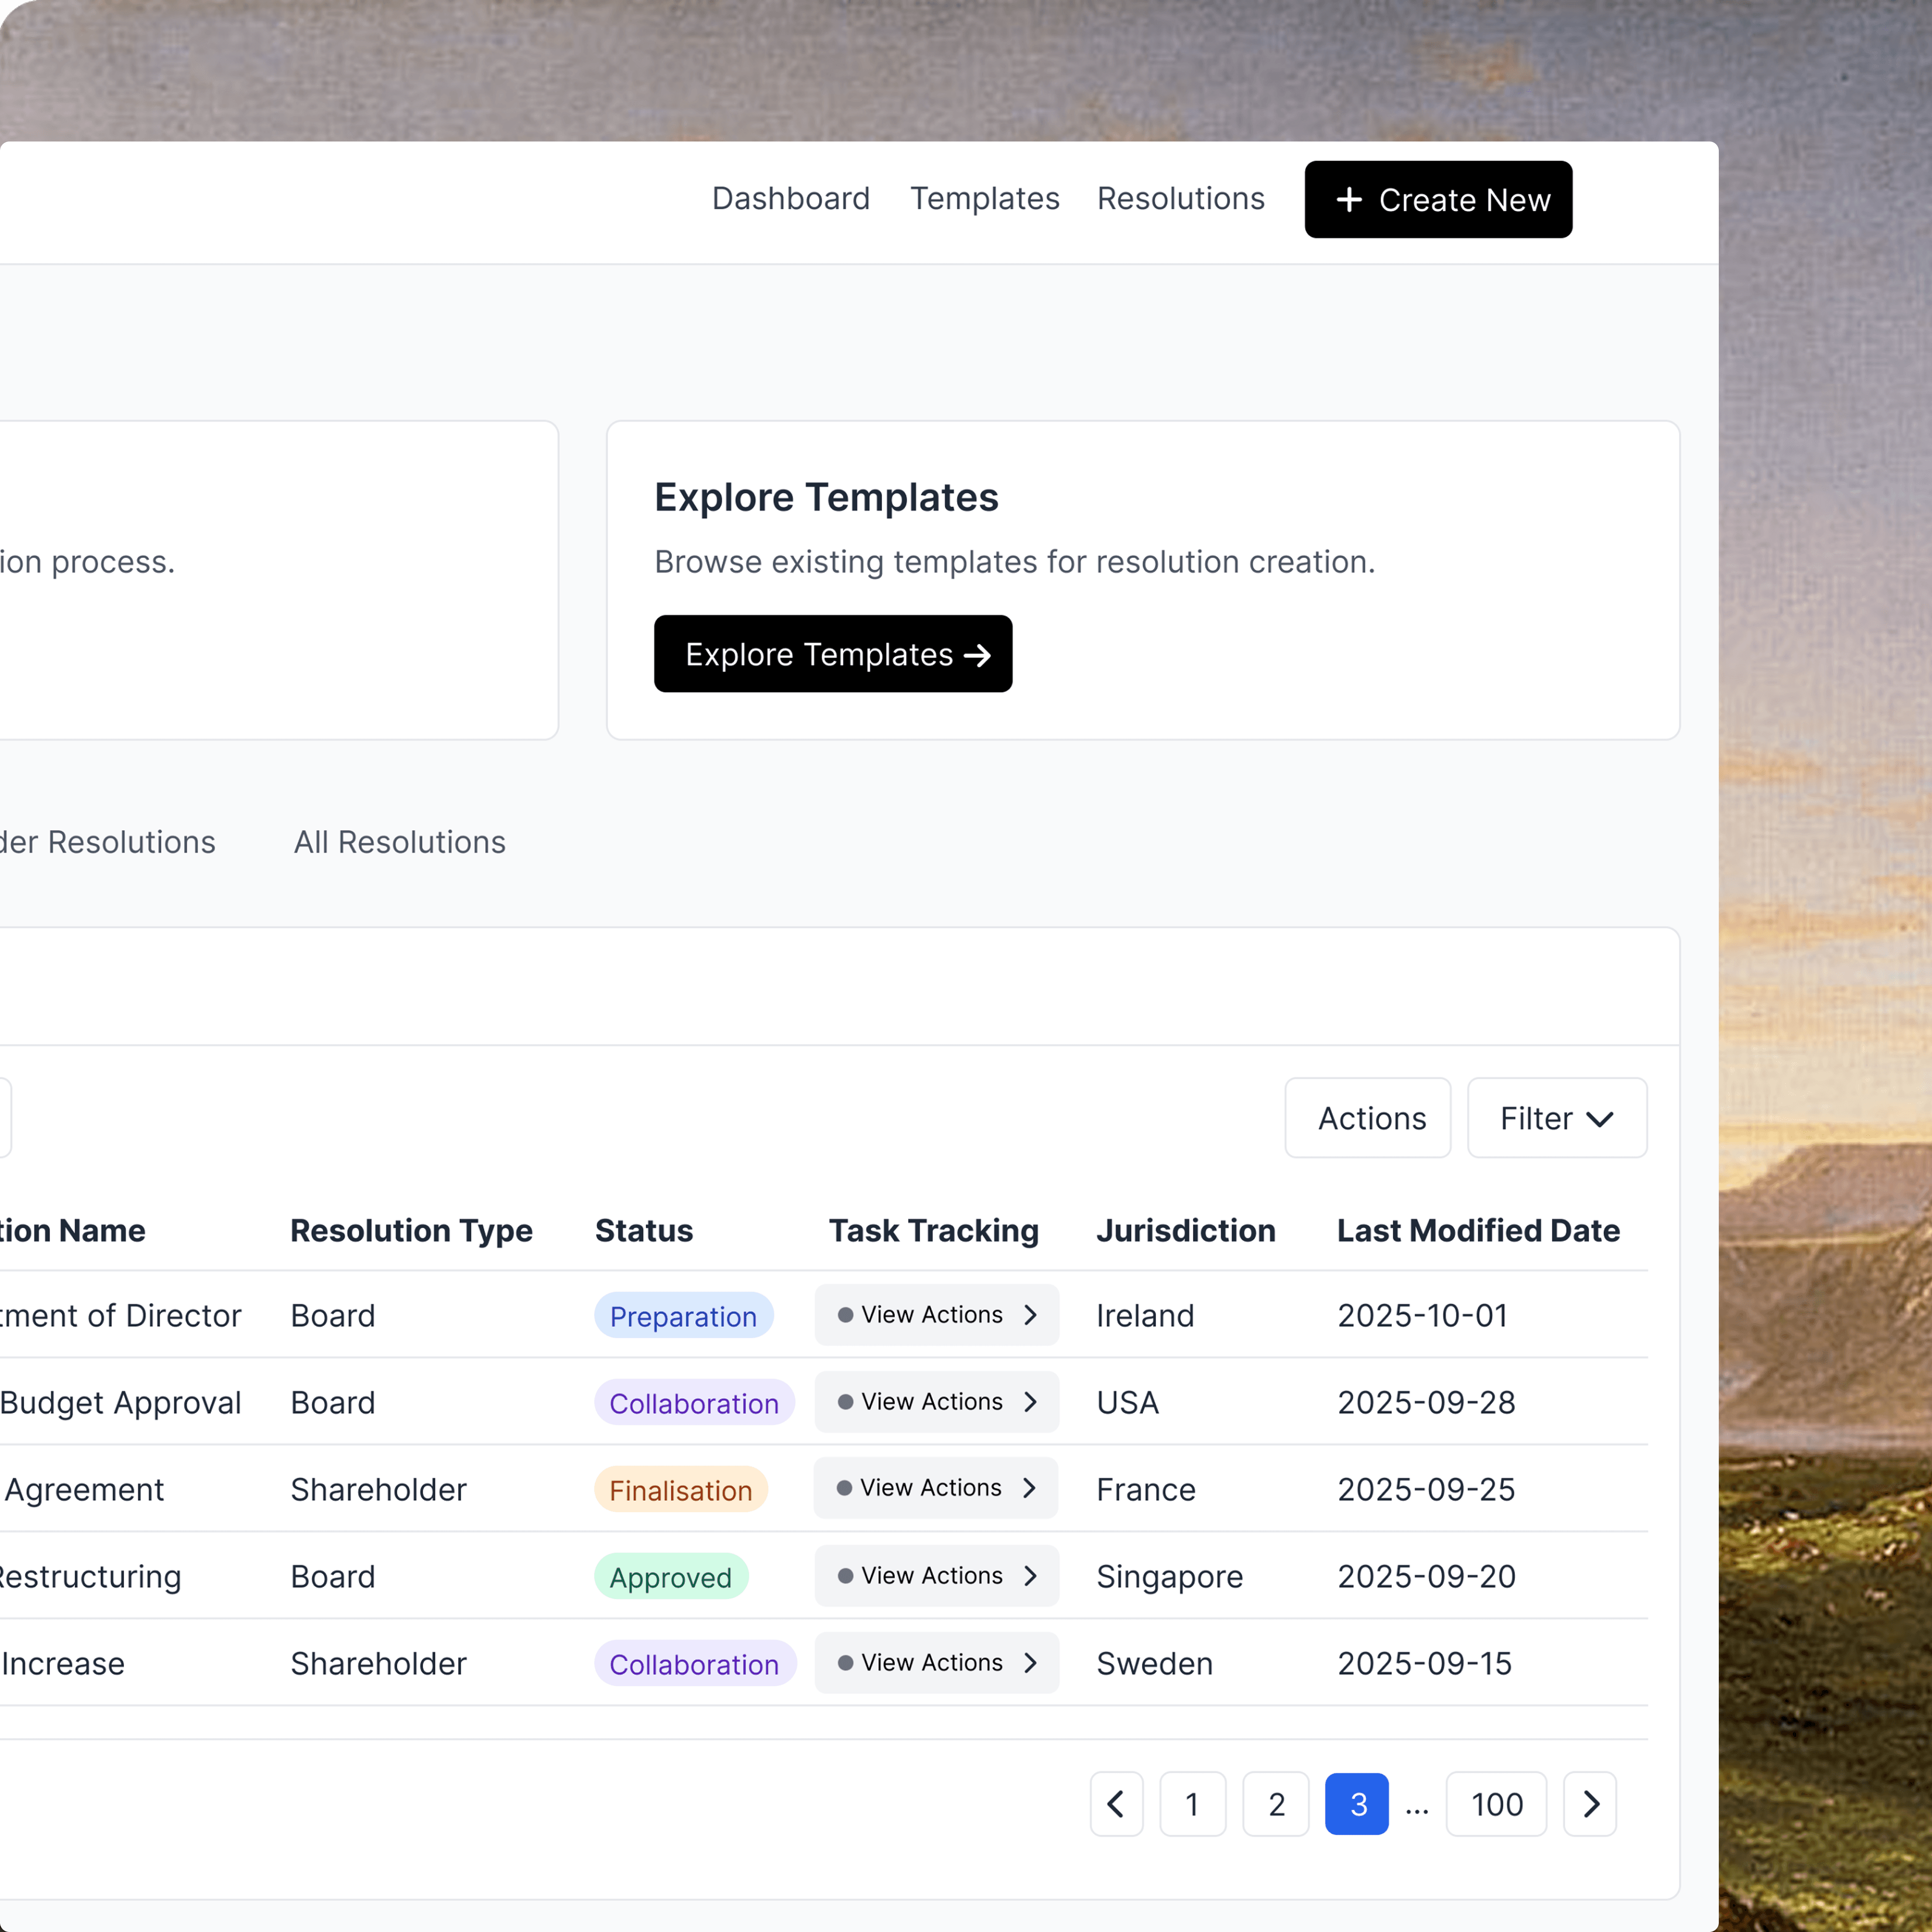
Task: Click the plus icon in Create New
Action: (x=1349, y=200)
